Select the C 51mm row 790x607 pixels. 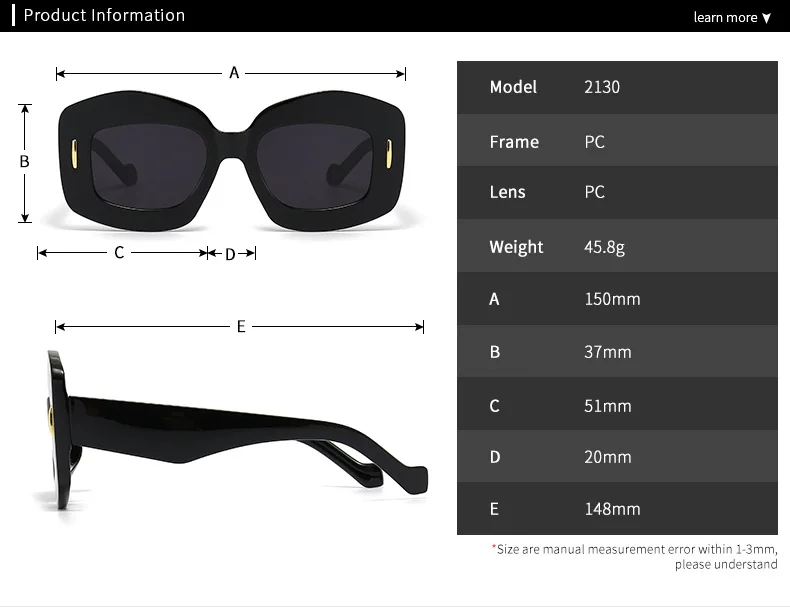(617, 403)
